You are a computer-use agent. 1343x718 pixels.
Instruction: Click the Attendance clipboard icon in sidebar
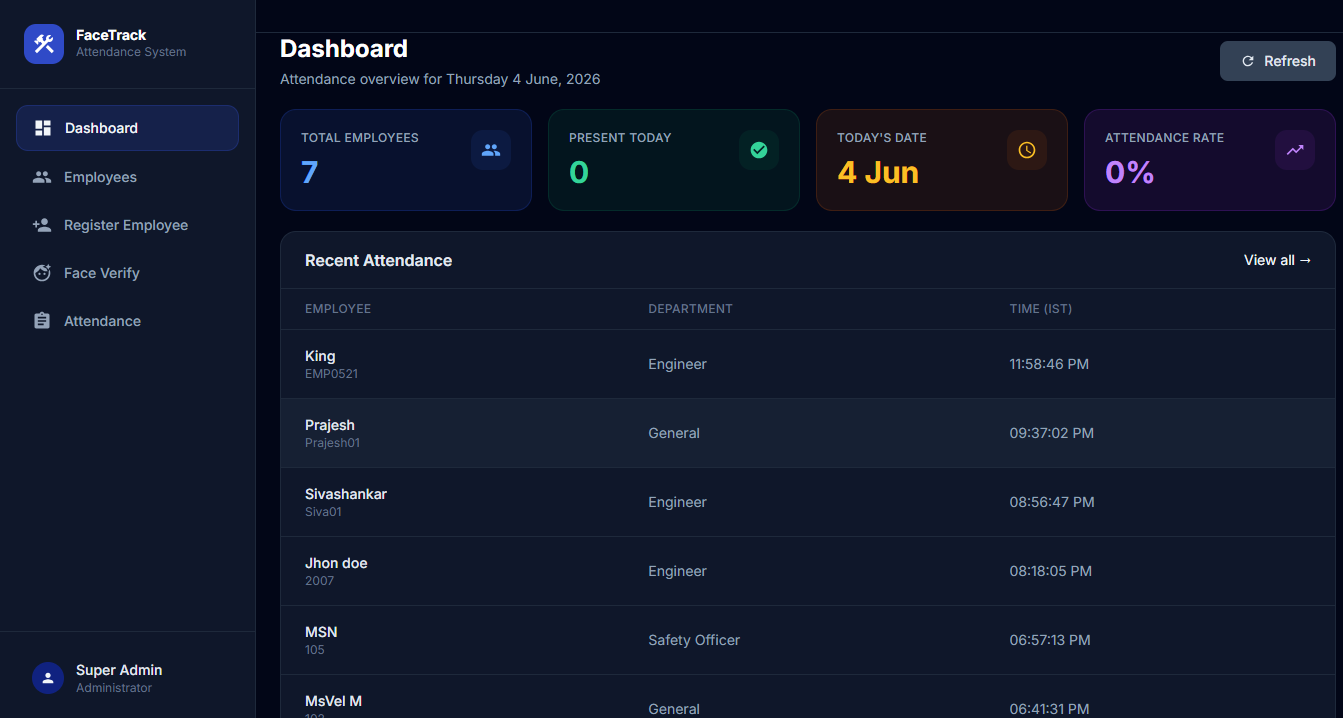click(42, 321)
